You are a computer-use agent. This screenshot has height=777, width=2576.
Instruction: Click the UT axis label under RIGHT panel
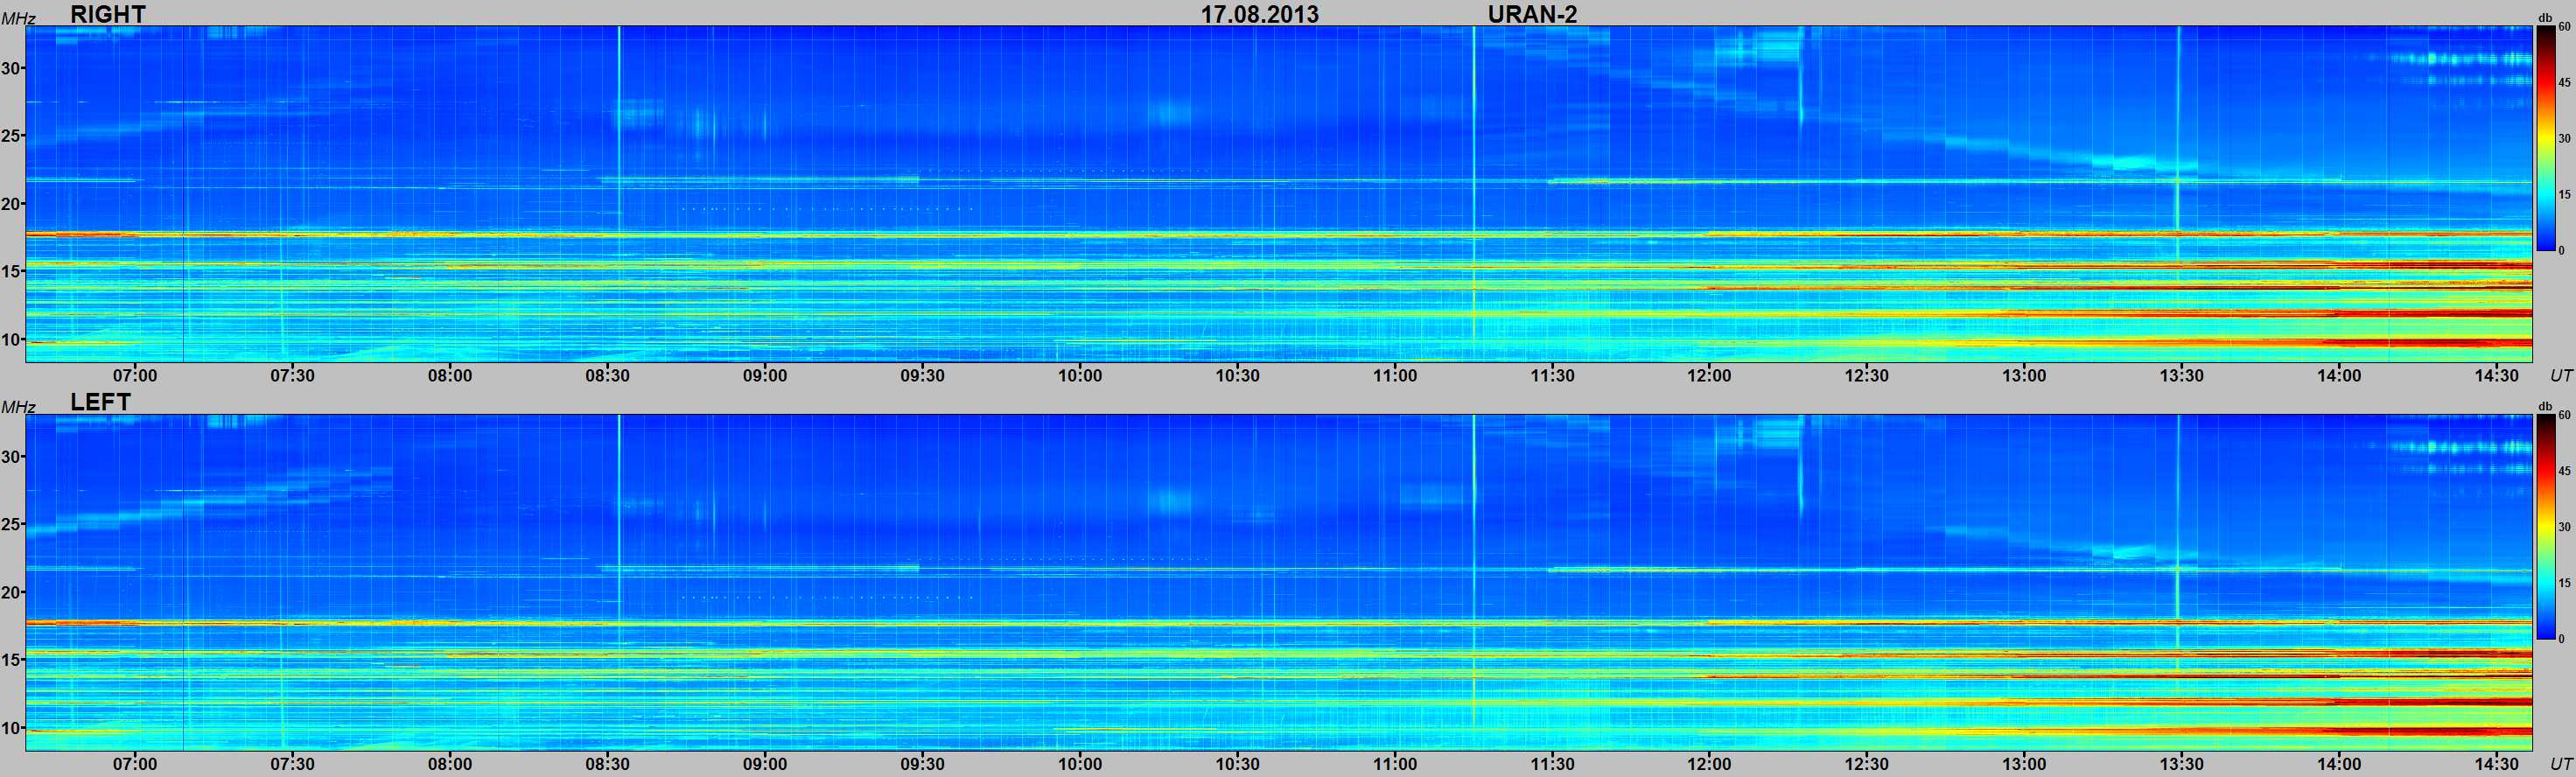click(x=2561, y=376)
